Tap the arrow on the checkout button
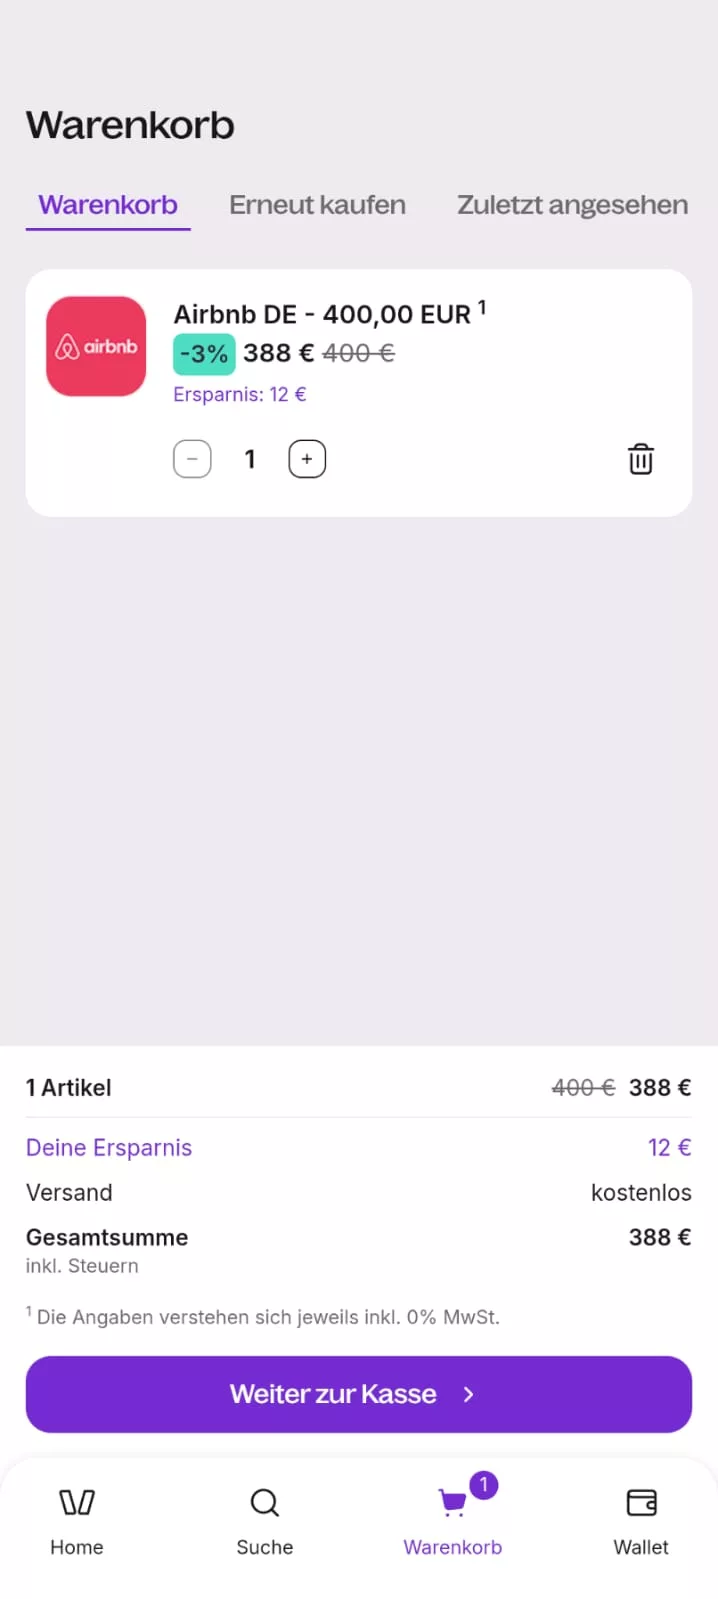The height and width of the screenshot is (1599, 718). point(468,1394)
